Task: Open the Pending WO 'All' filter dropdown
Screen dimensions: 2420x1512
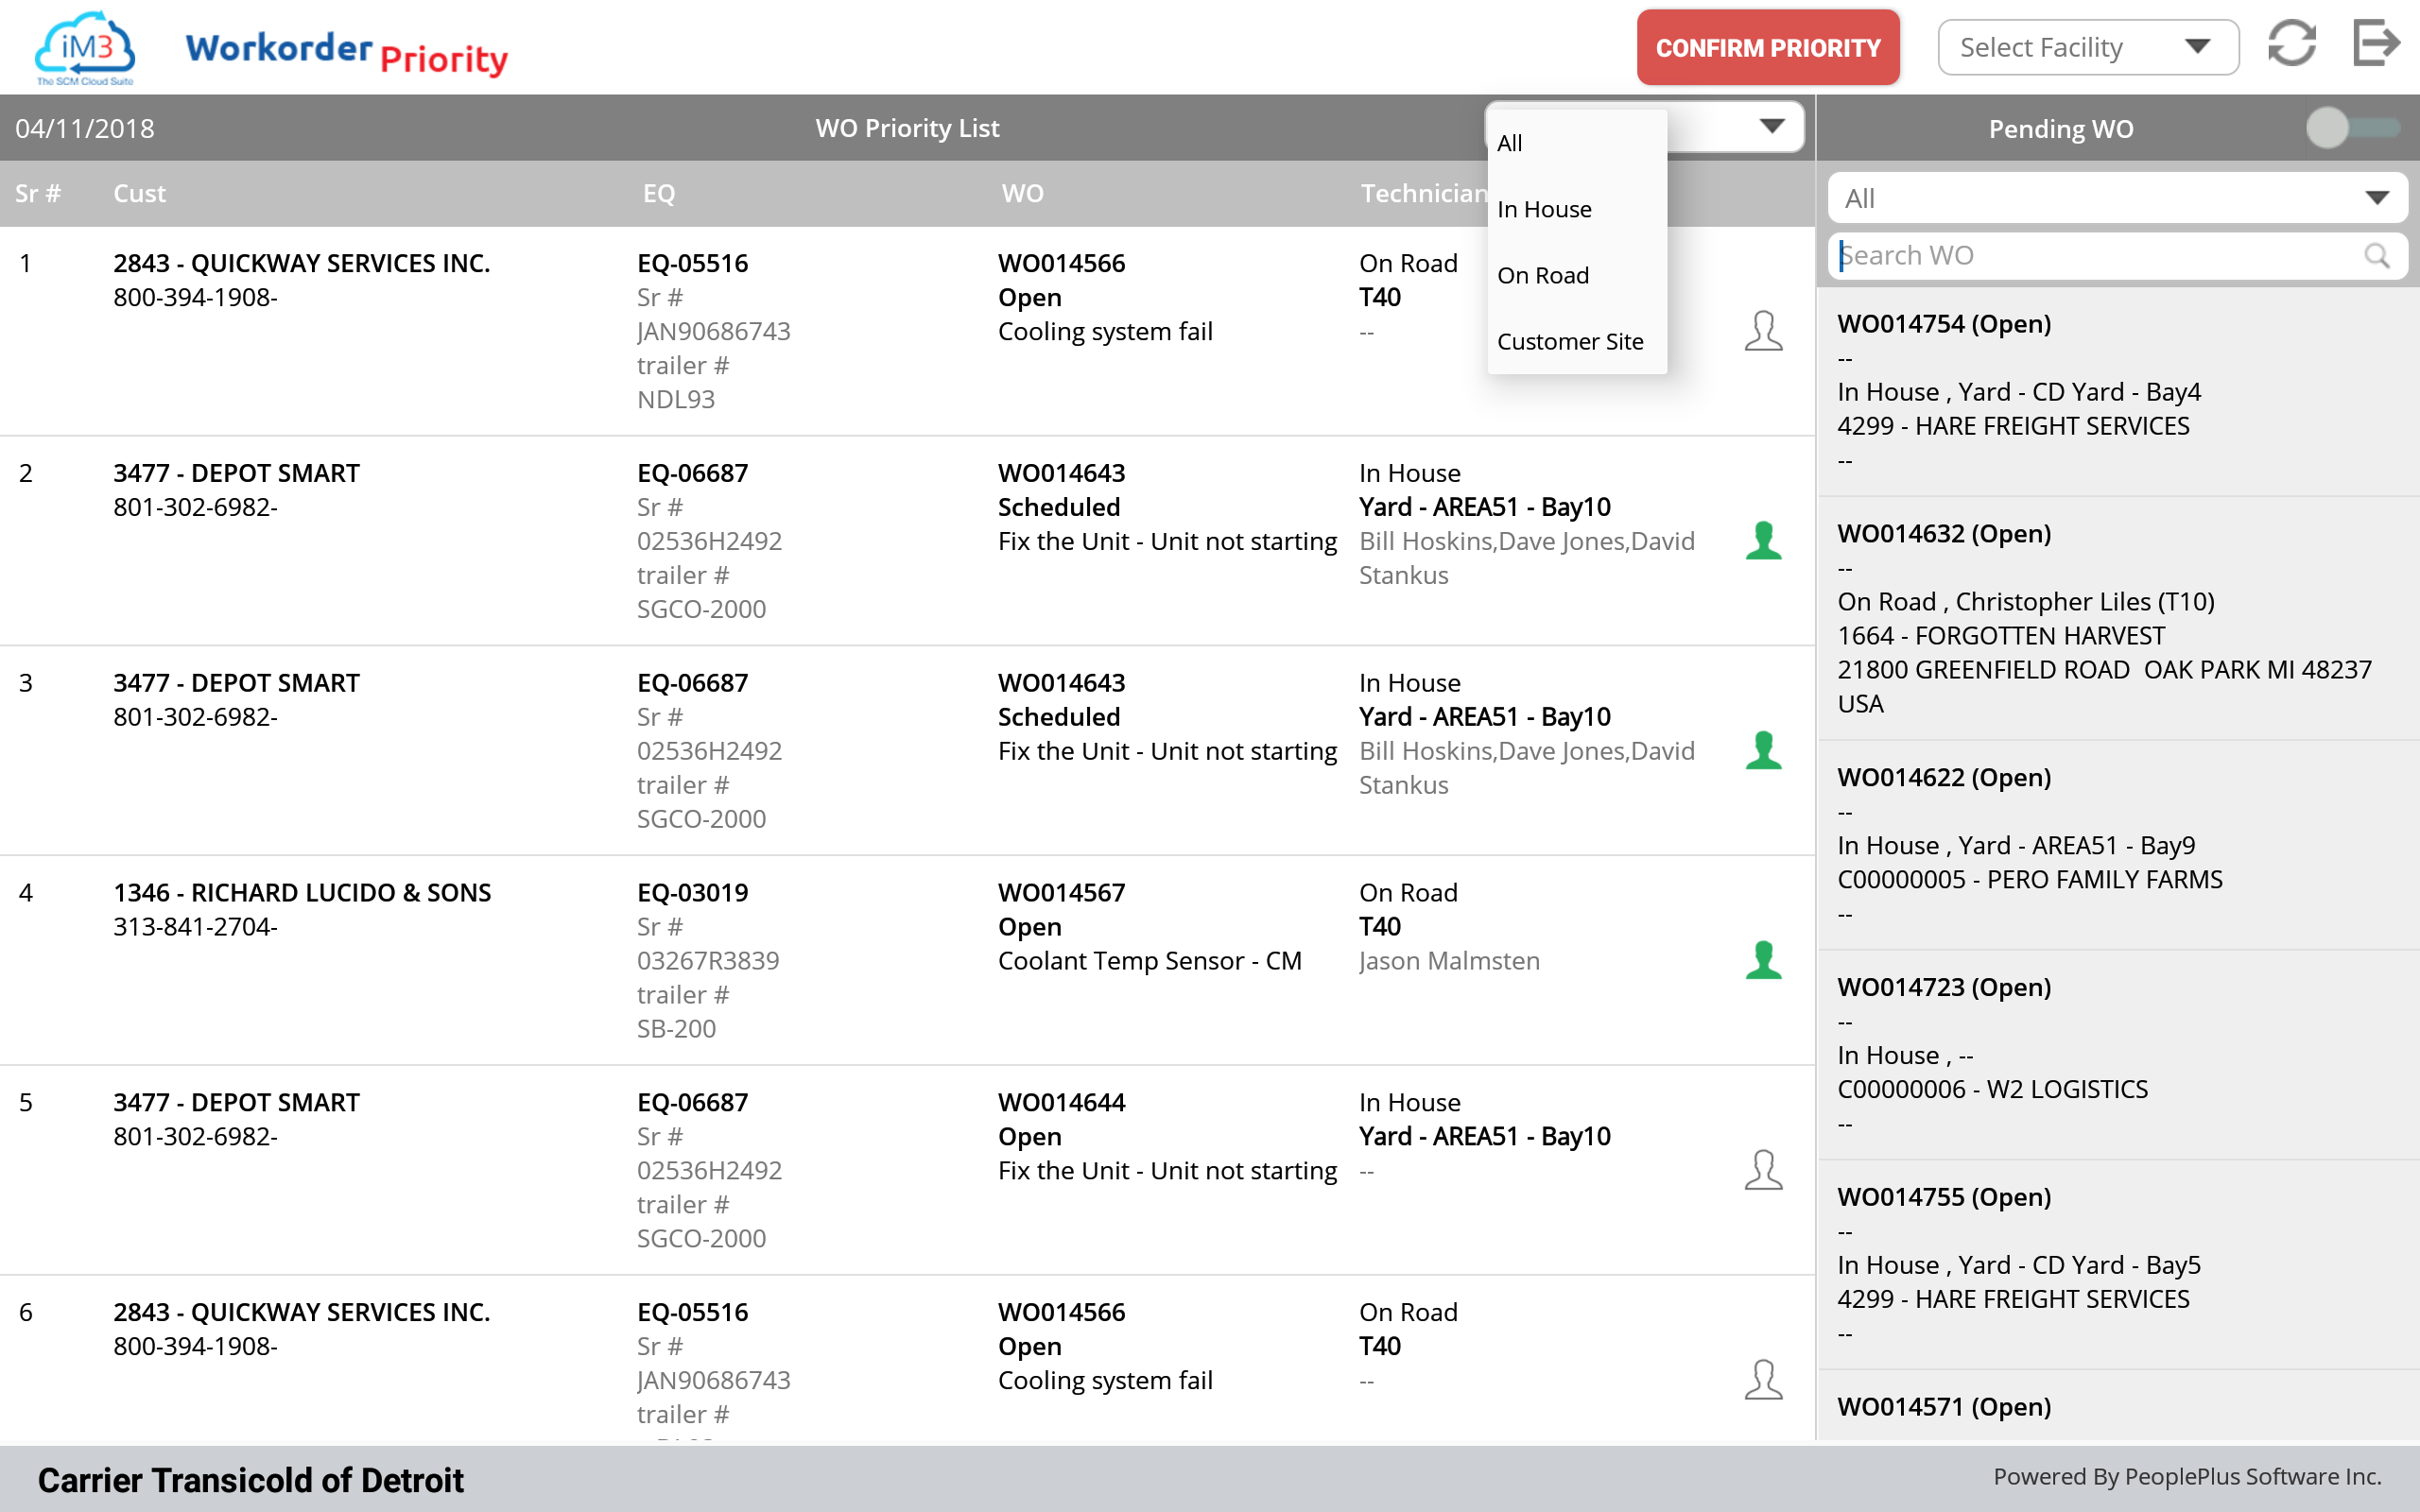Action: pos(2117,198)
